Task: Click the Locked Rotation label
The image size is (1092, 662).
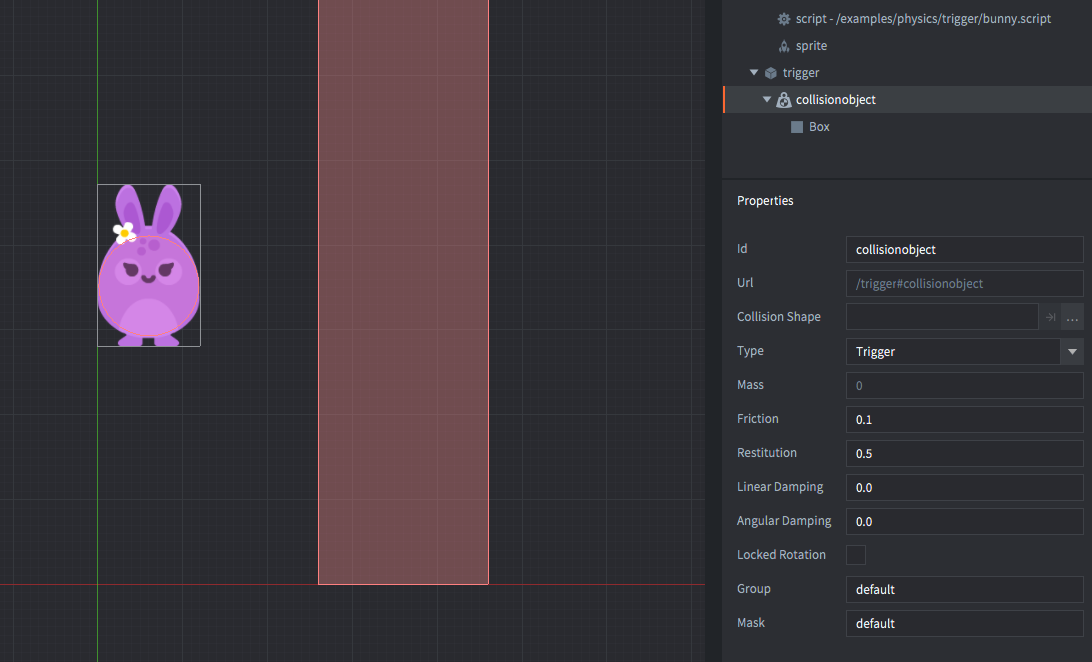Action: (781, 555)
